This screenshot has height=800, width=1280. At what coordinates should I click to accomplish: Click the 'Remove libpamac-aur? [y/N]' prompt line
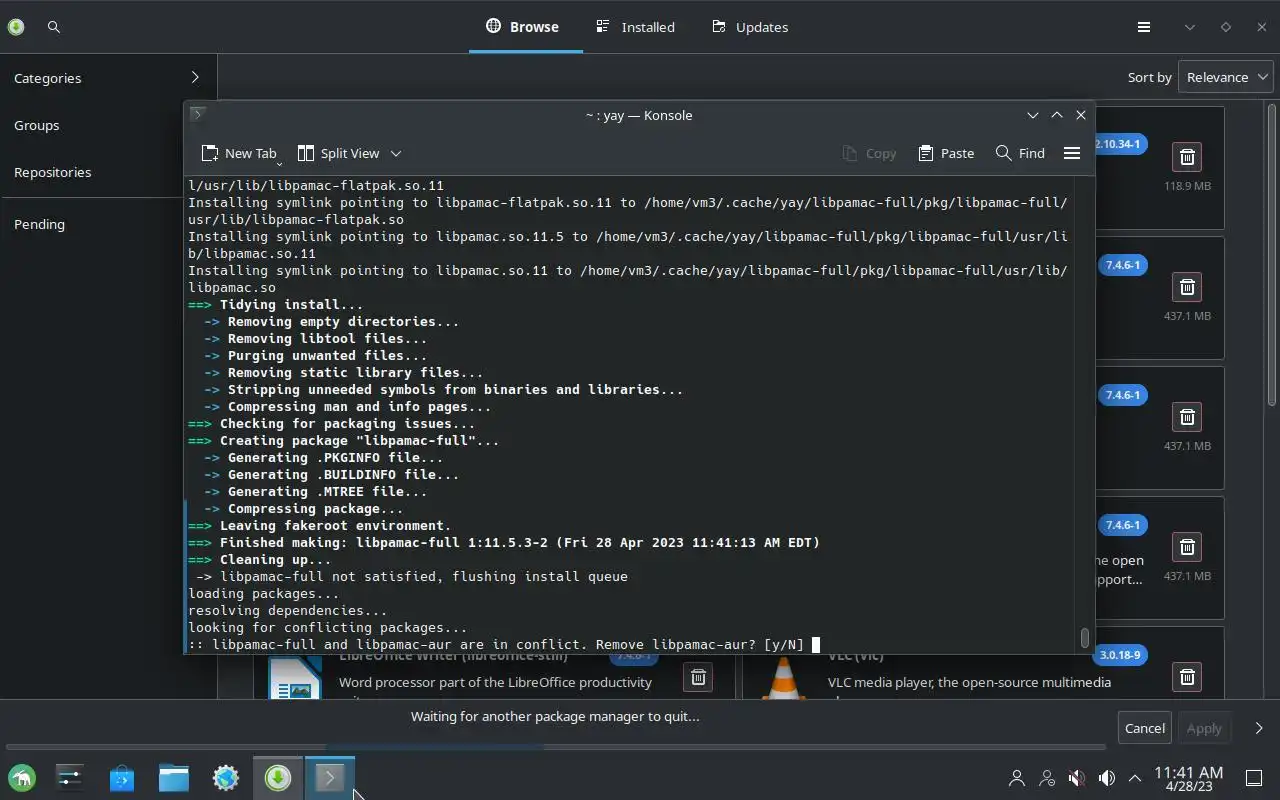click(x=504, y=644)
